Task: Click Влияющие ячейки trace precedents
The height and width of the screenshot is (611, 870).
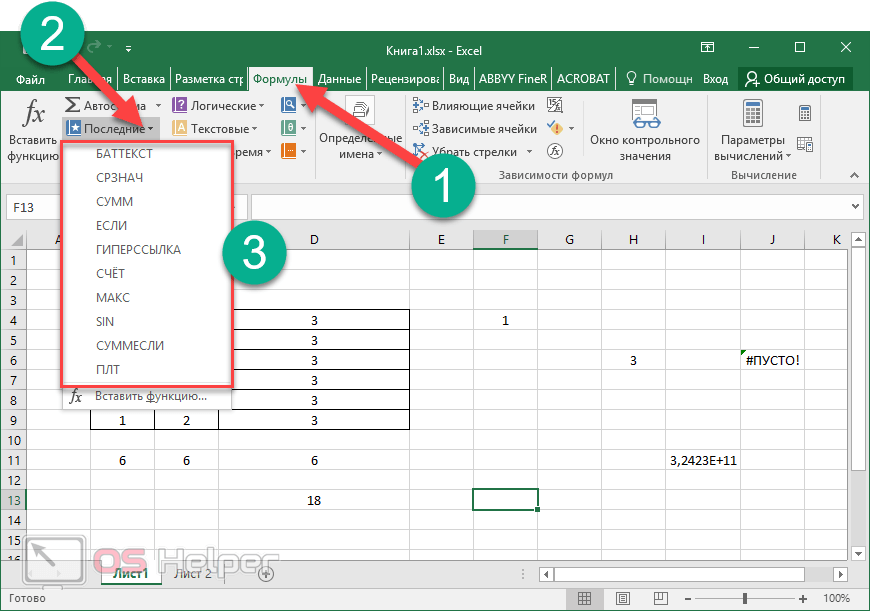Action: pos(474,105)
